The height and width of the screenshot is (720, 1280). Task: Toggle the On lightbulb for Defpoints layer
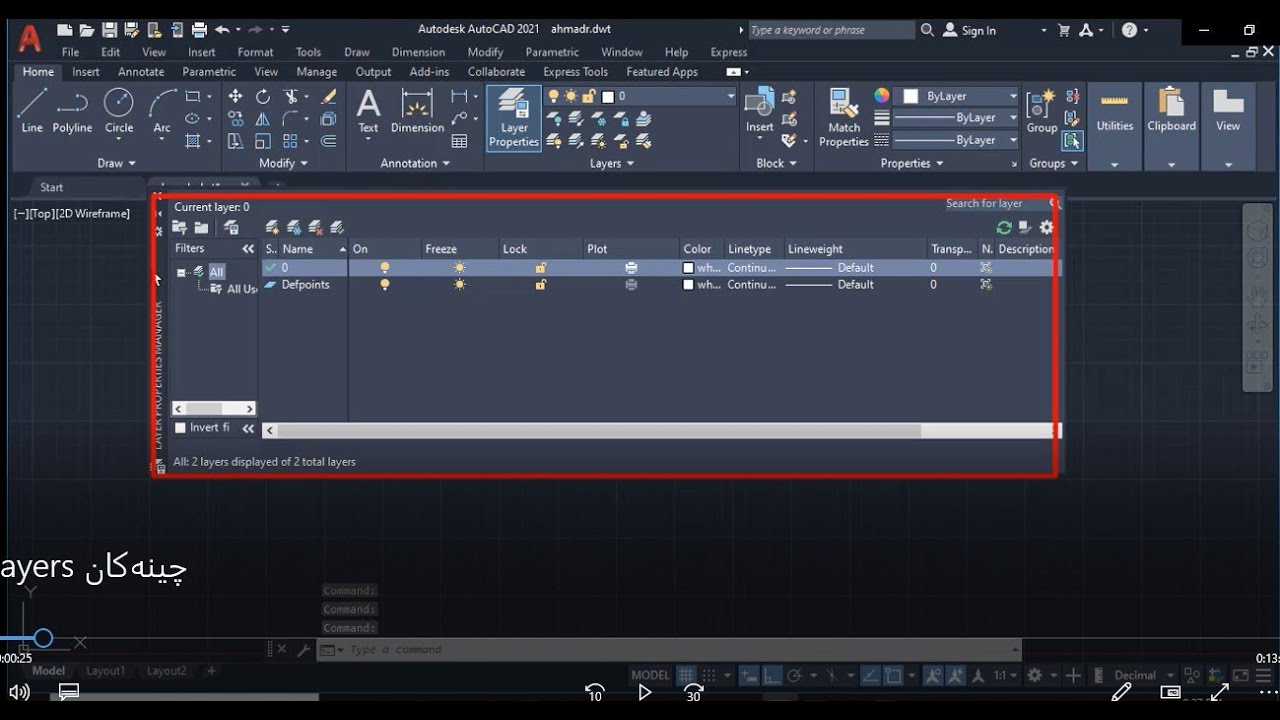coord(385,285)
